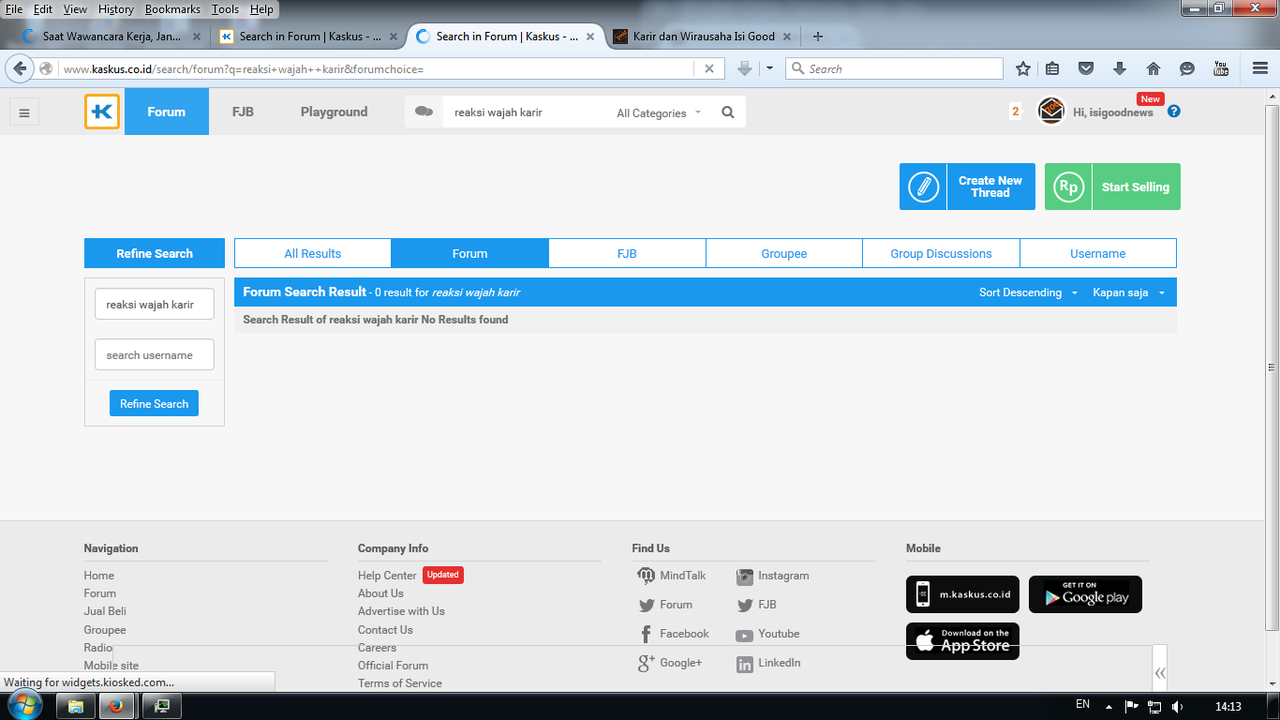Open the address bar history dropdown arrow
The height and width of the screenshot is (720, 1280).
[769, 69]
